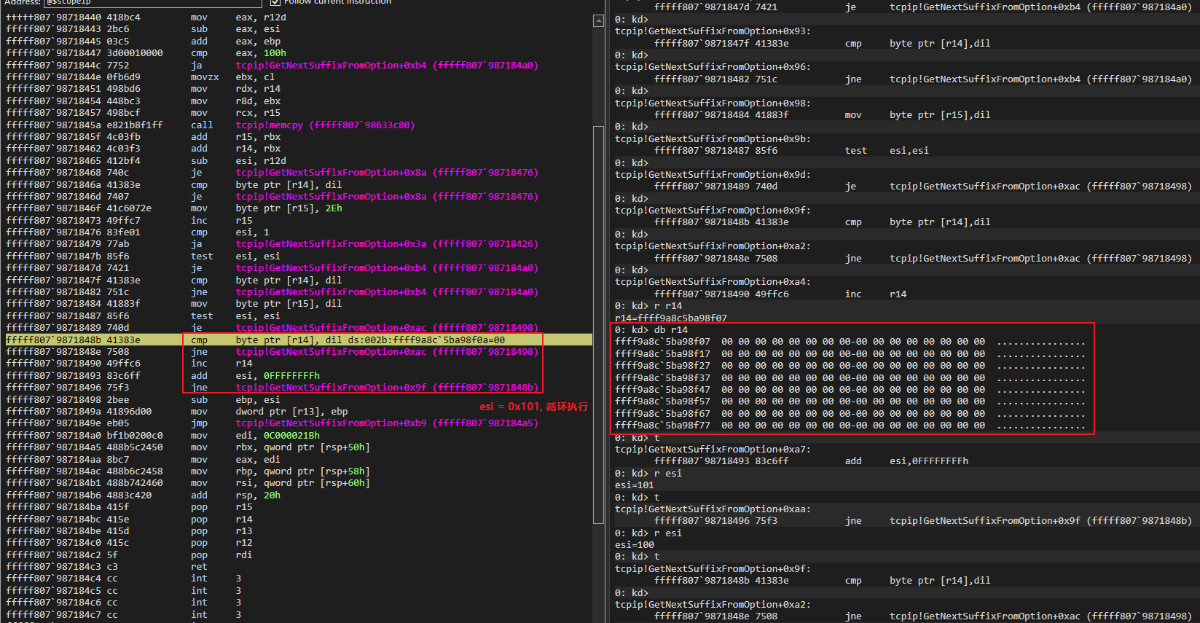Select the pop rdi instruction row

point(299,556)
